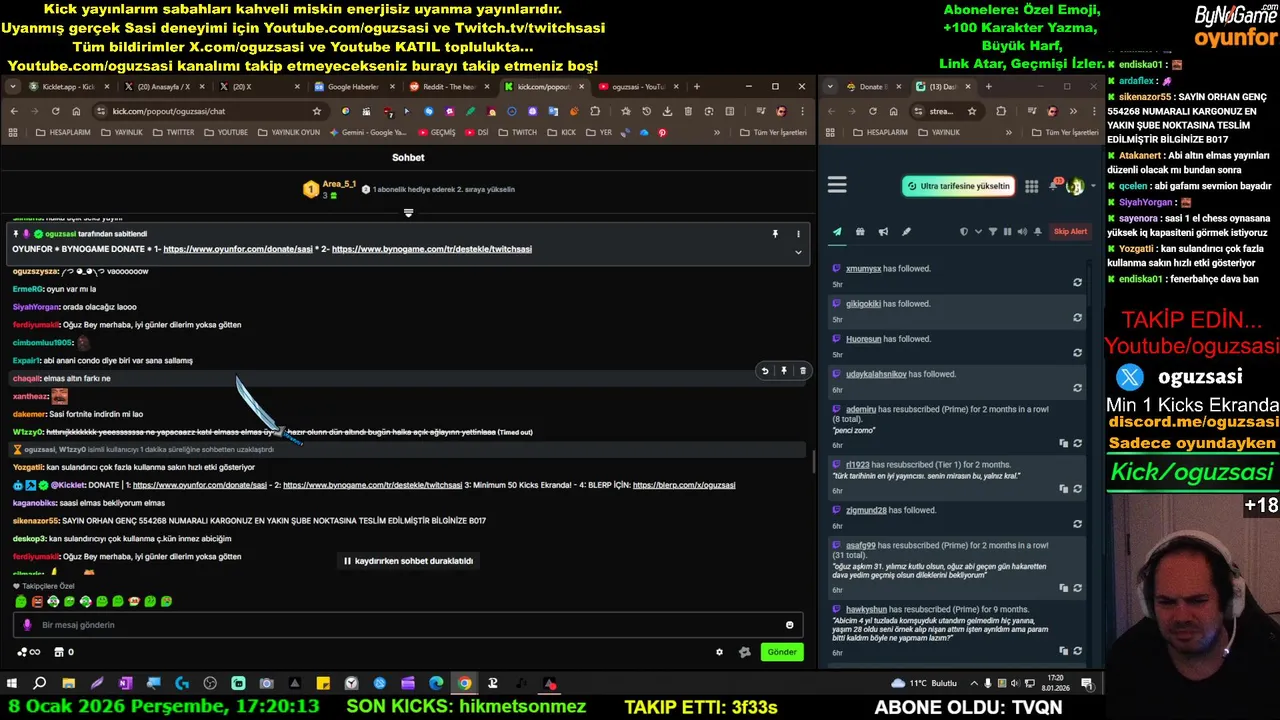Replay the gikigokiki follow alert
This screenshot has height=720, width=1280.
tap(1077, 317)
